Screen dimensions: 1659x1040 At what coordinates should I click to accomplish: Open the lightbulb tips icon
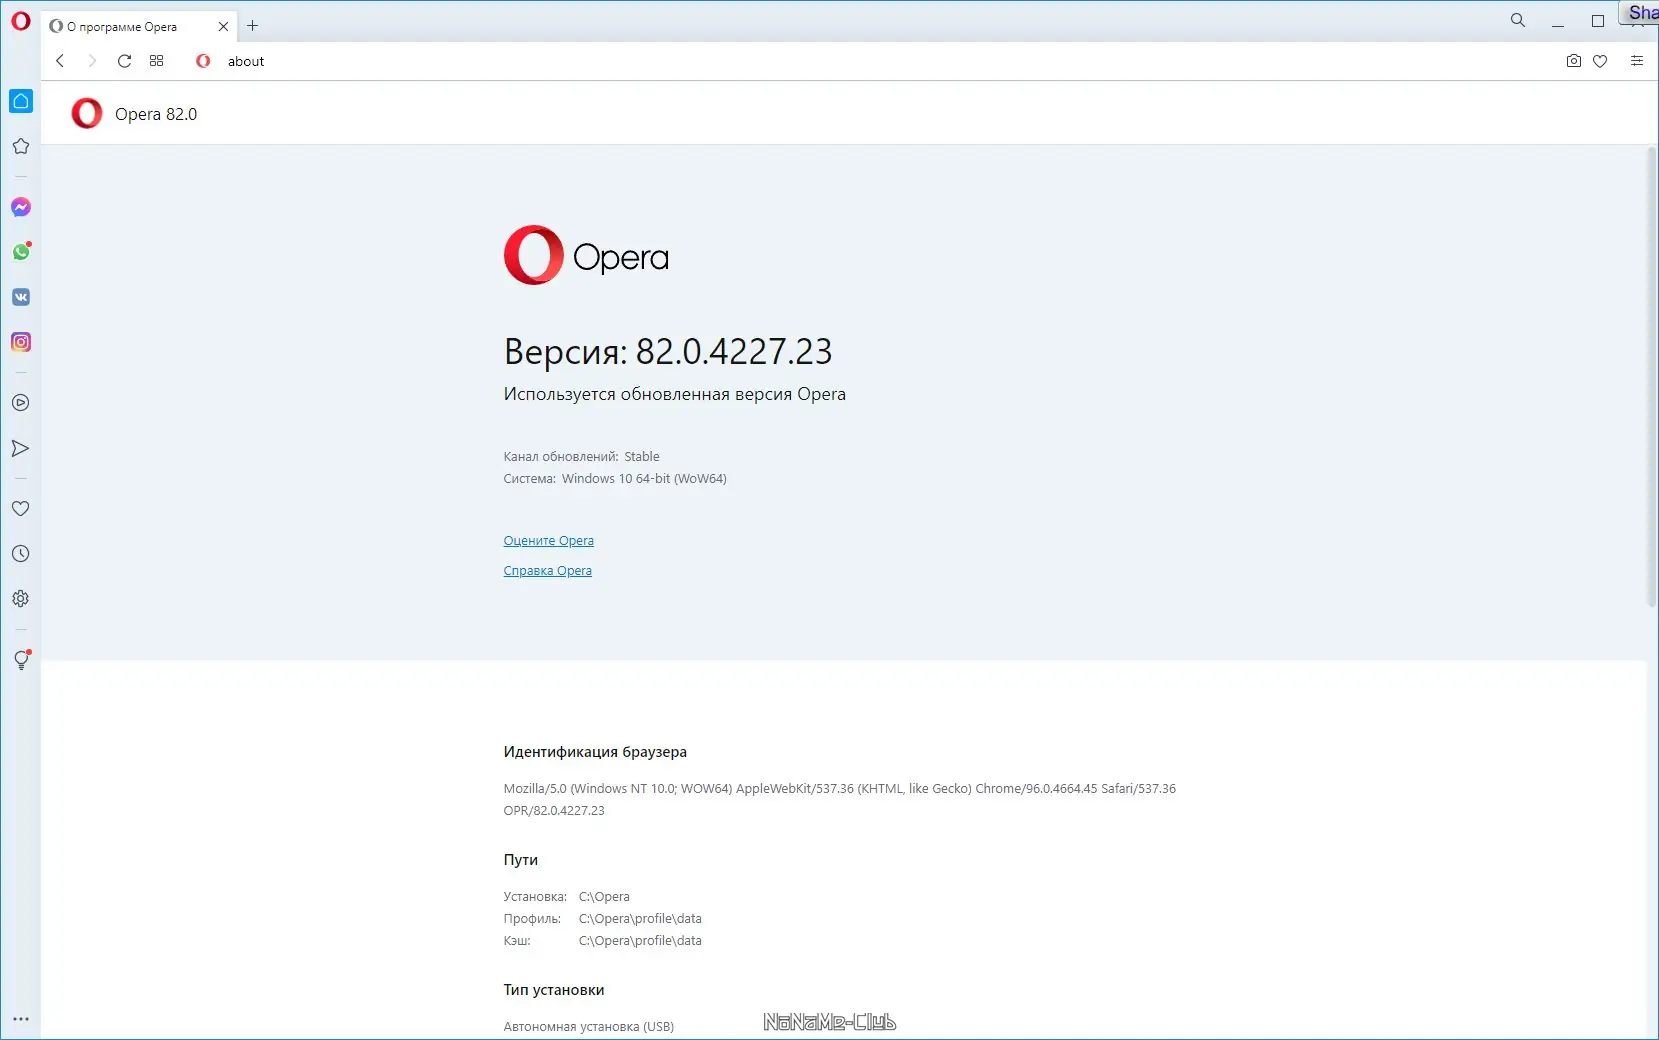[x=21, y=660]
